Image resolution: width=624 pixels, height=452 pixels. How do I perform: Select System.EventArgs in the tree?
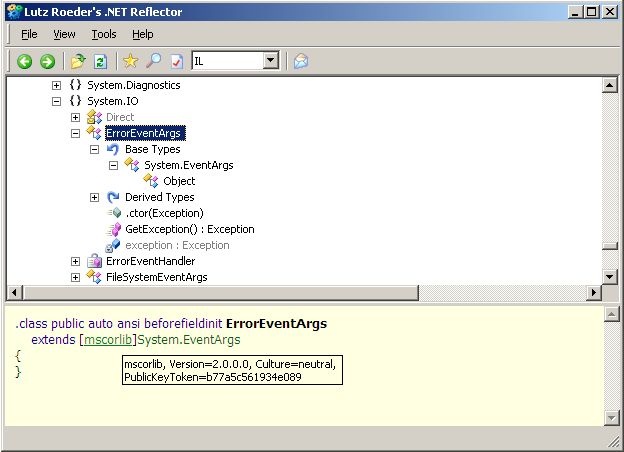[x=189, y=165]
